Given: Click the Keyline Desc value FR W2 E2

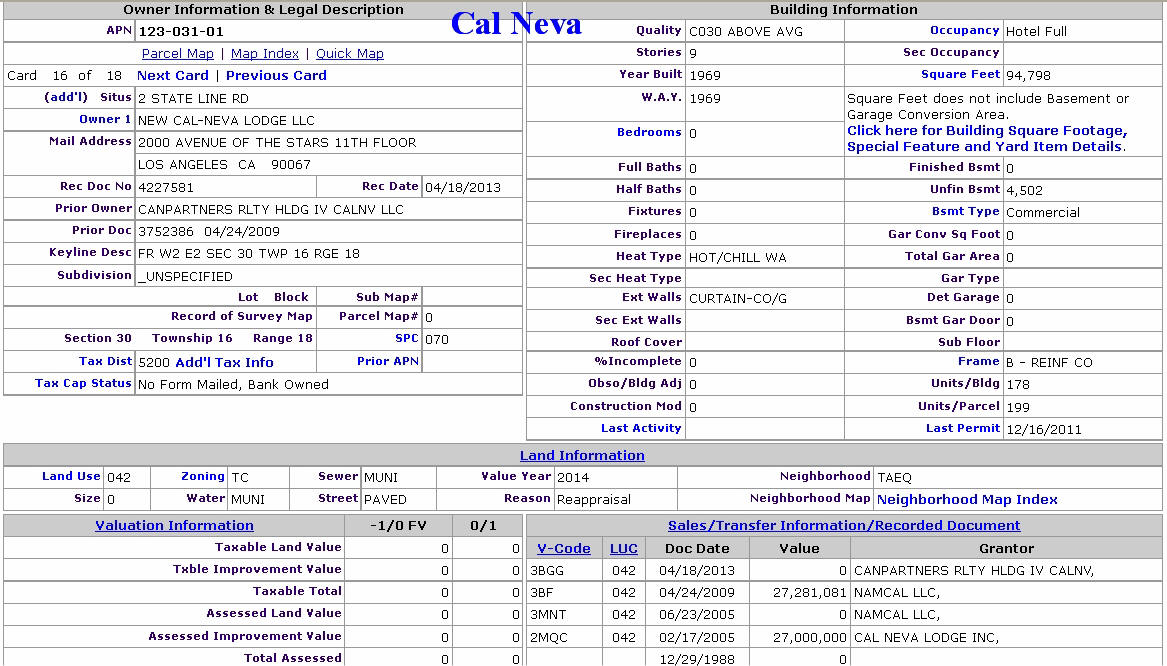Looking at the screenshot, I should (249, 254).
